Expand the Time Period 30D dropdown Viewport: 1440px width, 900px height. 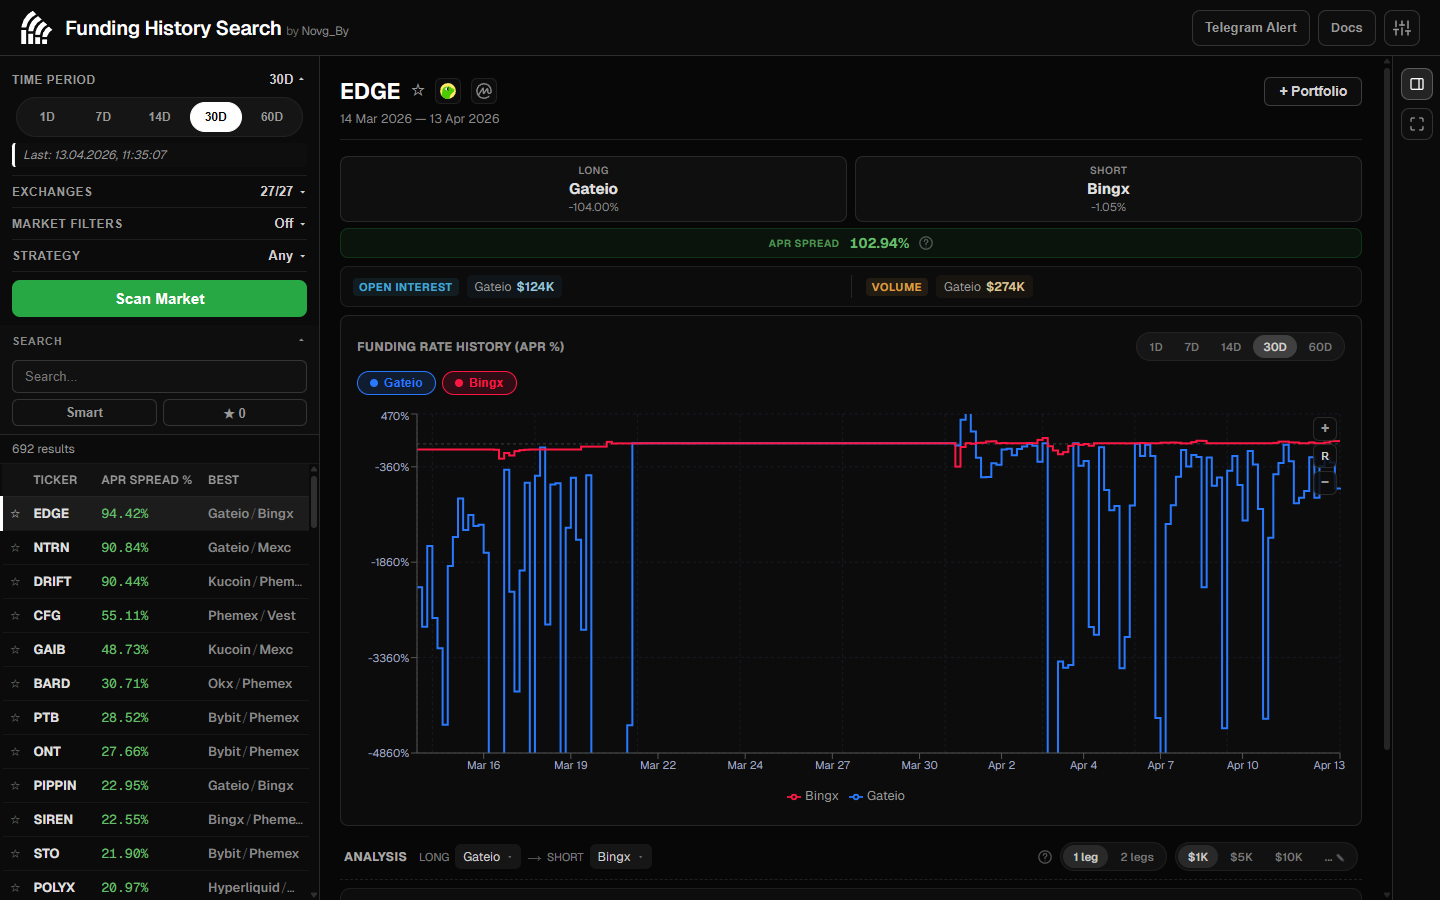[287, 79]
